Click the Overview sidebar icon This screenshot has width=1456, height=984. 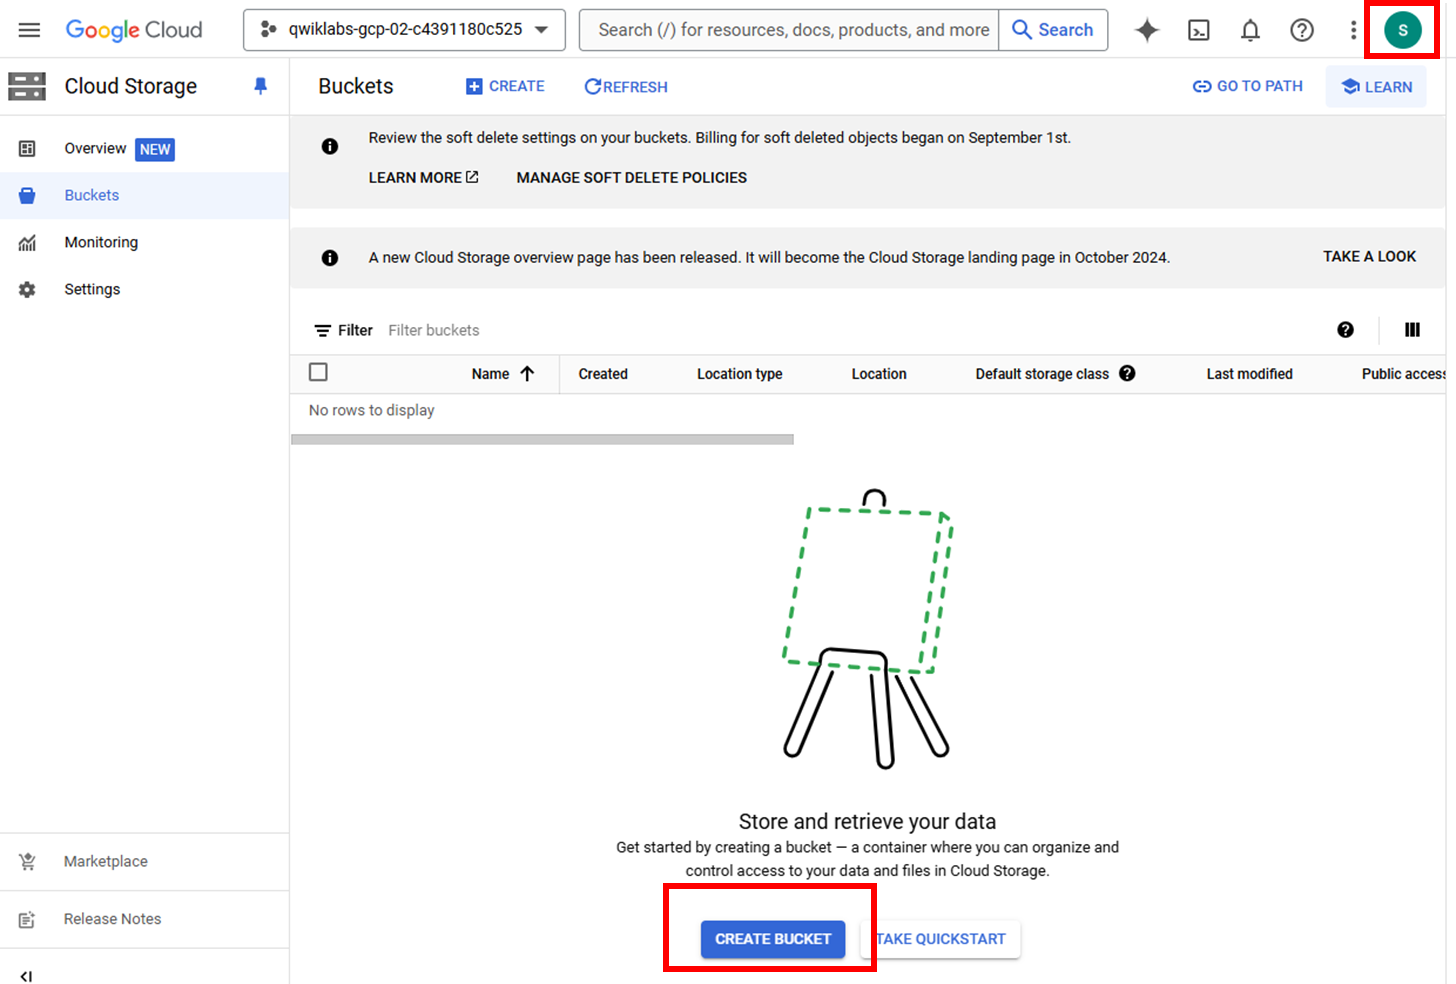tap(27, 149)
